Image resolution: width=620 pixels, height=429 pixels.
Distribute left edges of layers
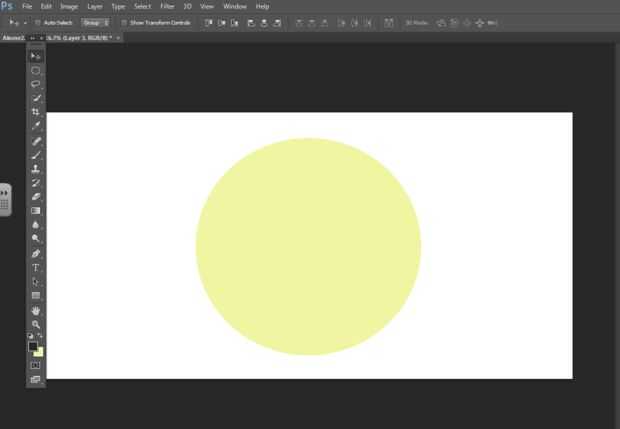(x=342, y=23)
